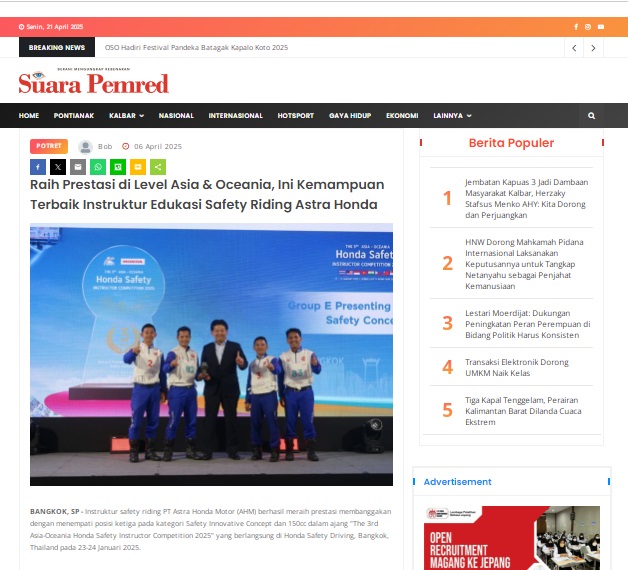Open the Ekonomi menu item
The image size is (628, 570).
(402, 116)
